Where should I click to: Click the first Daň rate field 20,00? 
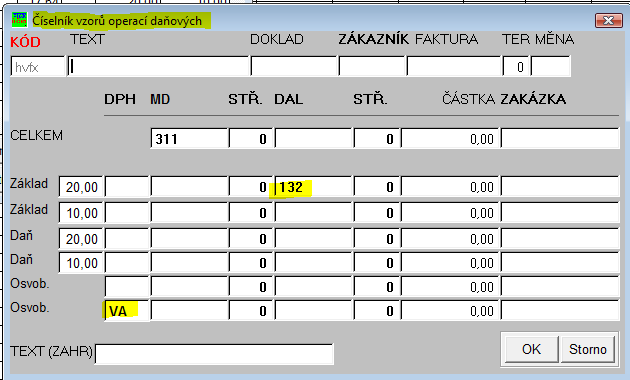coord(81,239)
